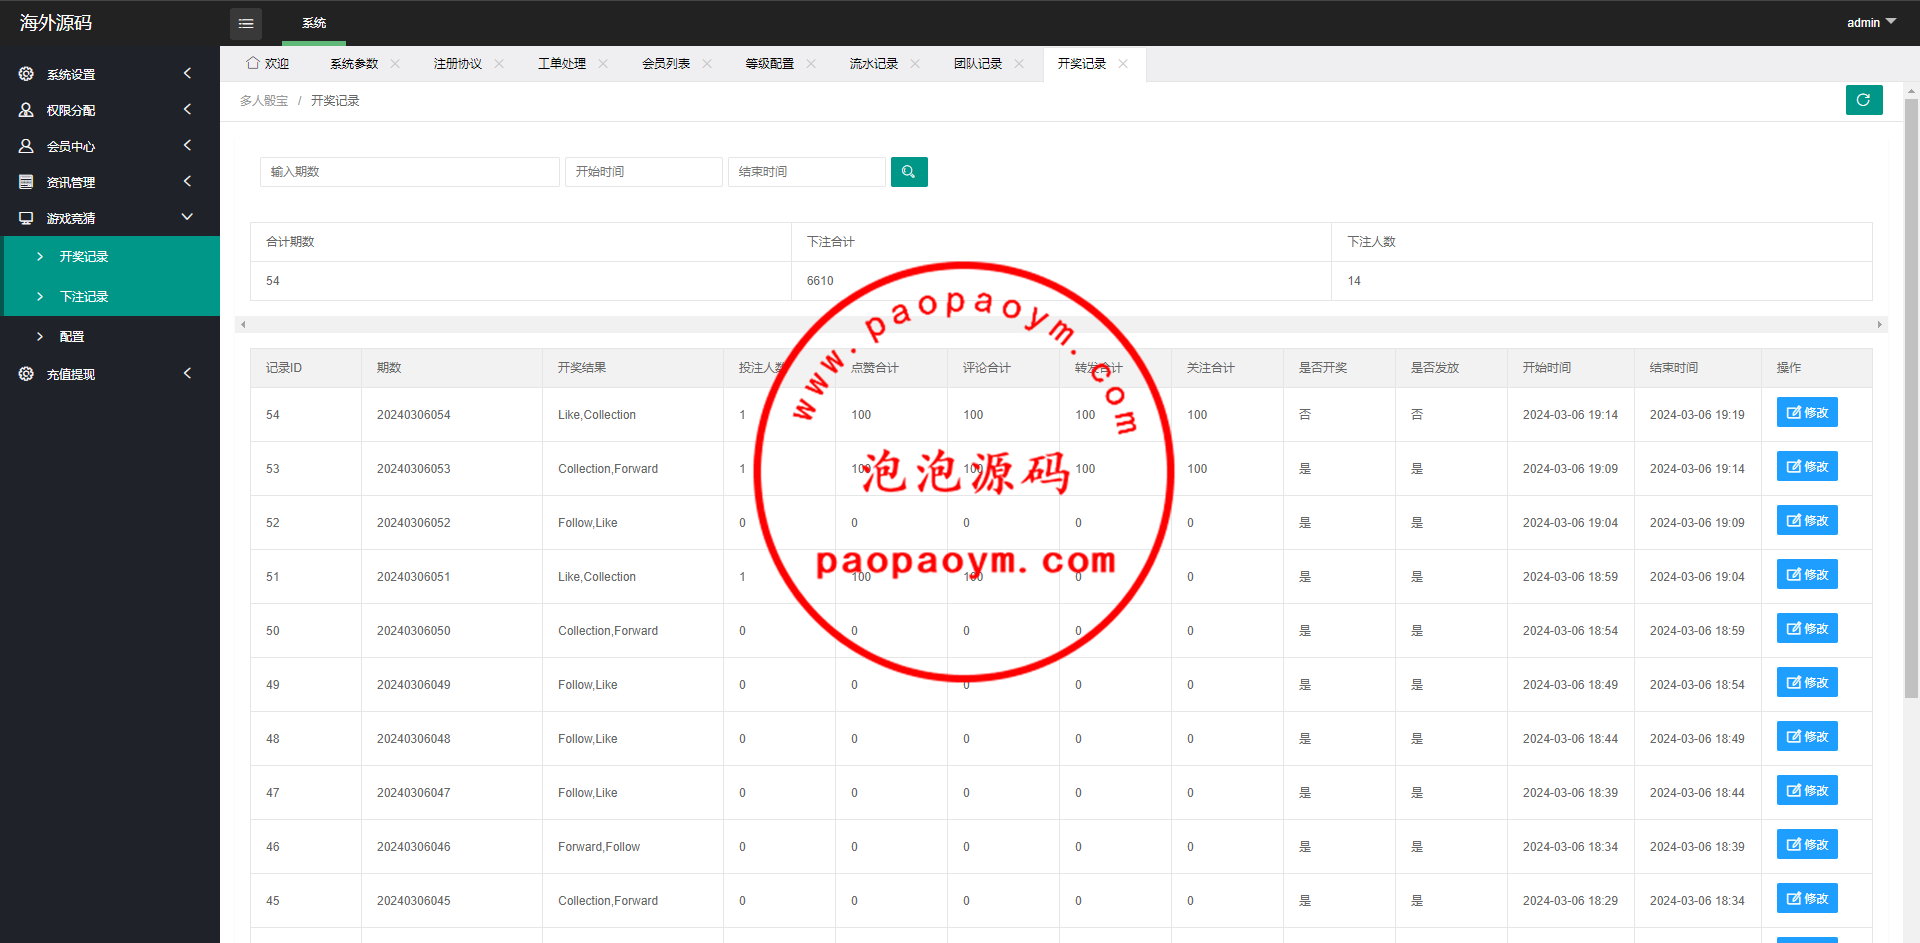This screenshot has width=1920, height=943.
Task: Click 修改 button for record 50
Action: click(x=1806, y=629)
